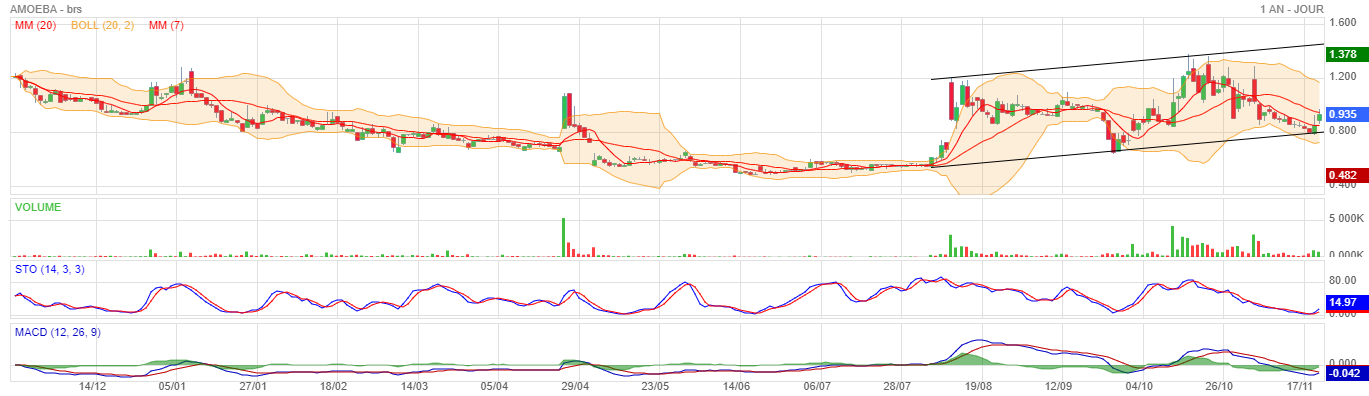This screenshot has height=396, width=1369.
Task: Click the 18/02 date axis label
Action: point(333,385)
